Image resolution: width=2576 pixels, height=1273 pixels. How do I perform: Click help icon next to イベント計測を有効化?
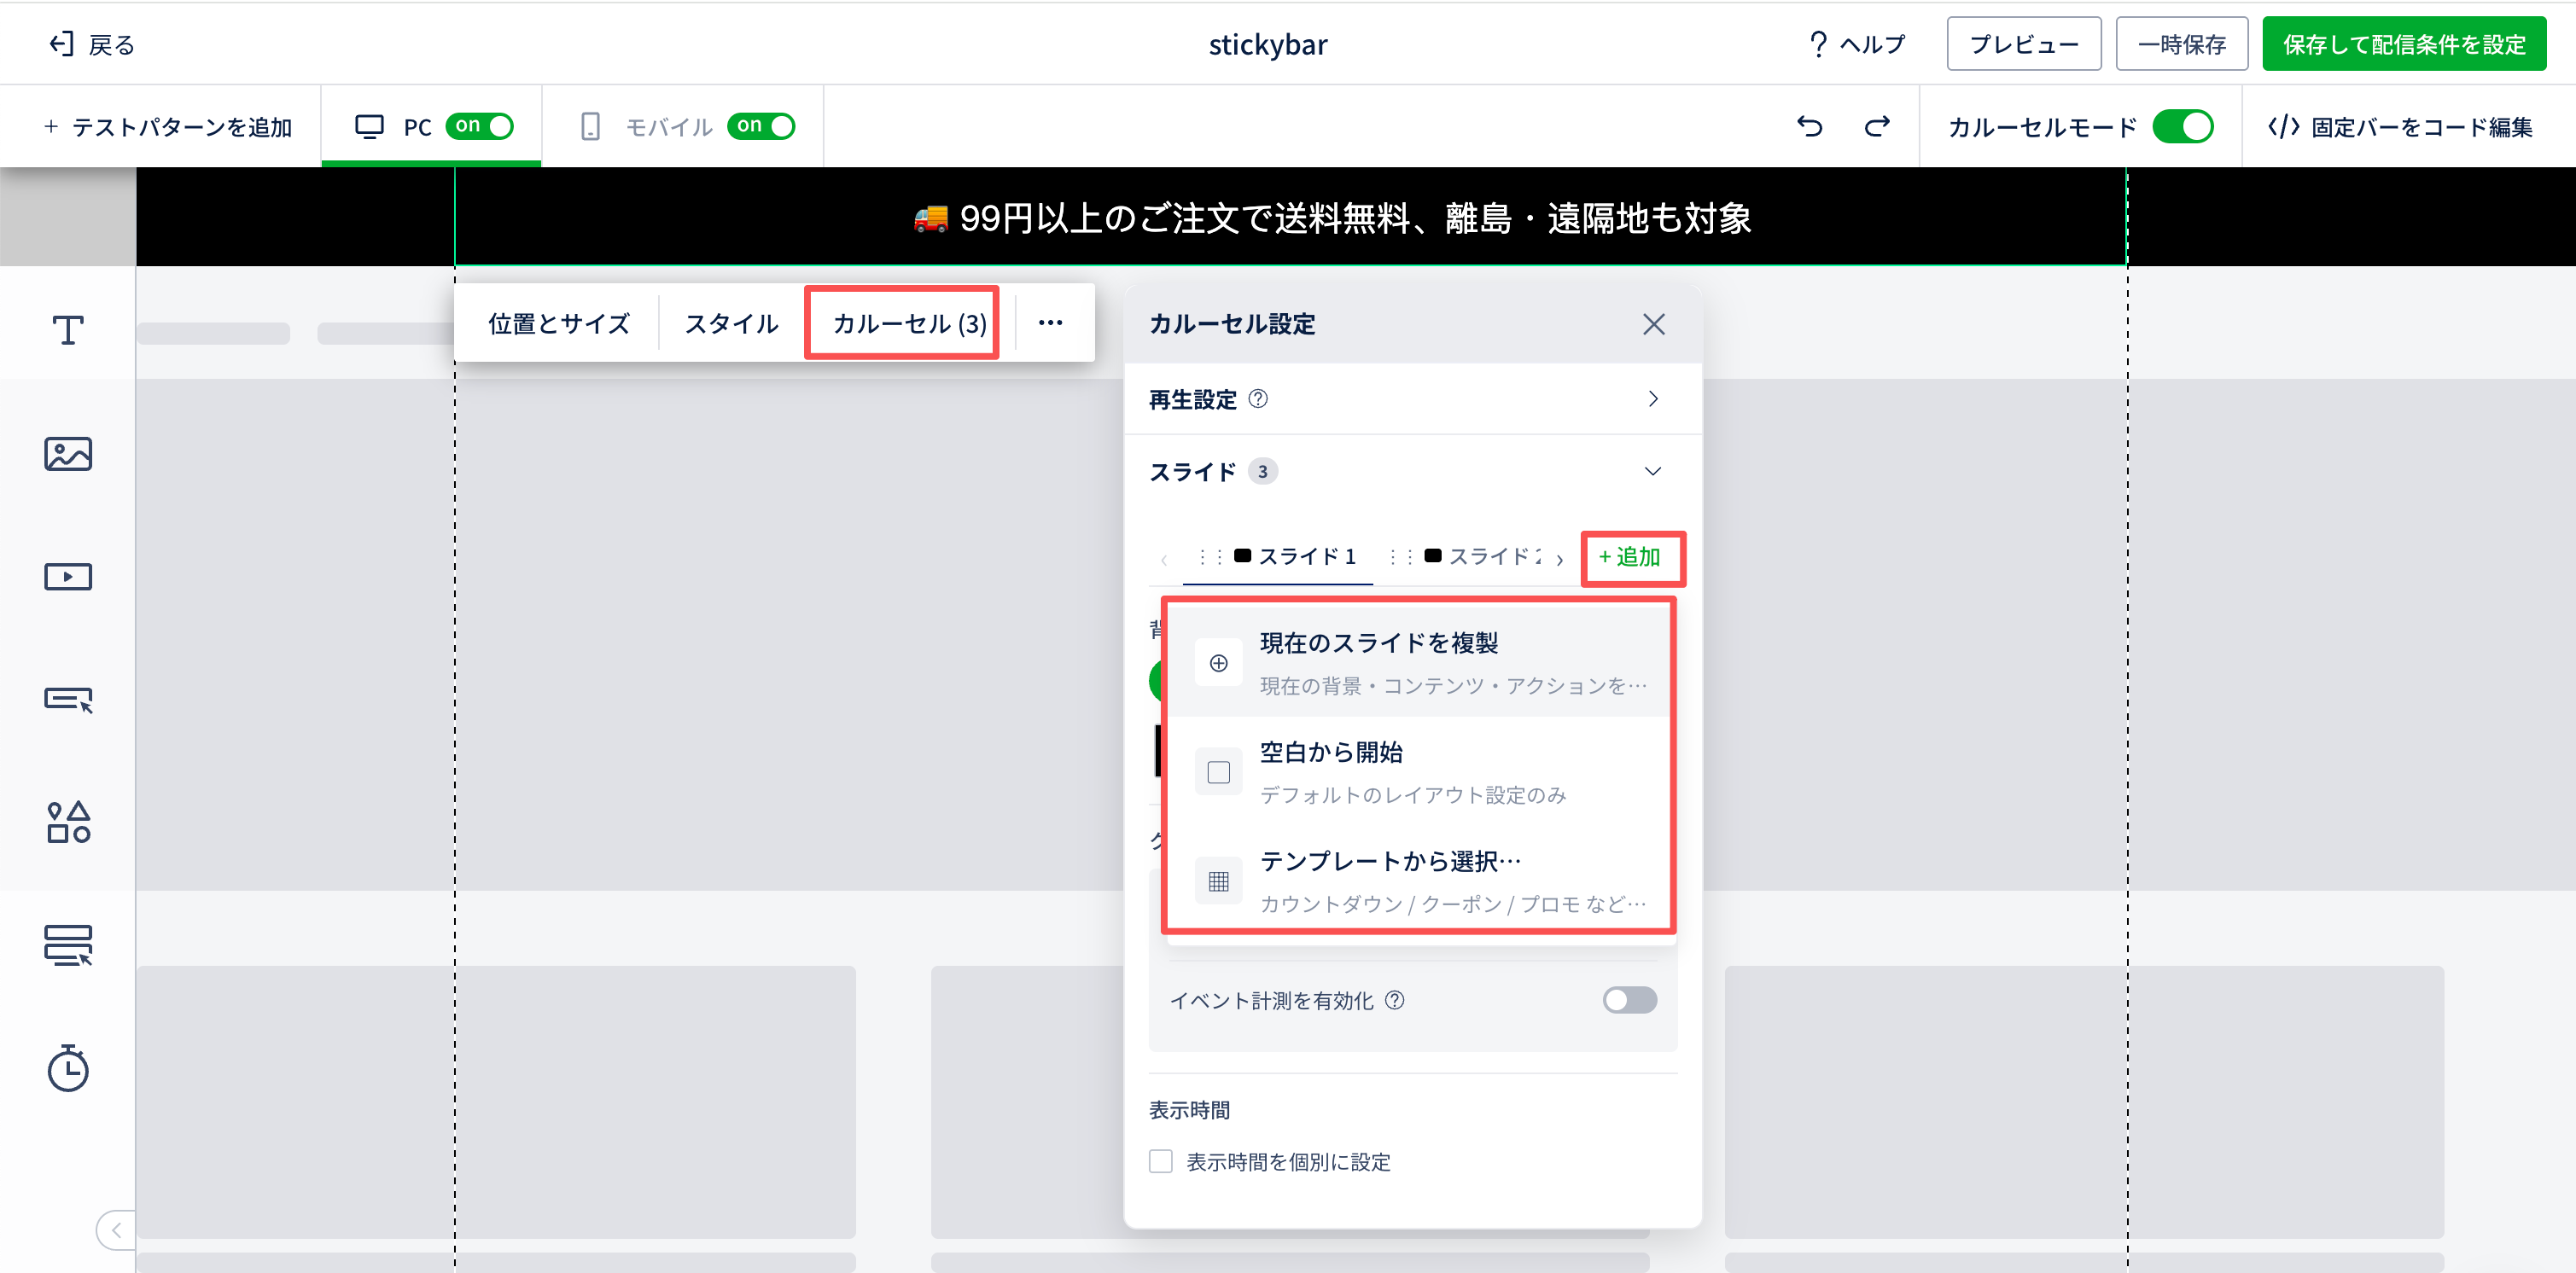pyautogui.click(x=1395, y=1000)
